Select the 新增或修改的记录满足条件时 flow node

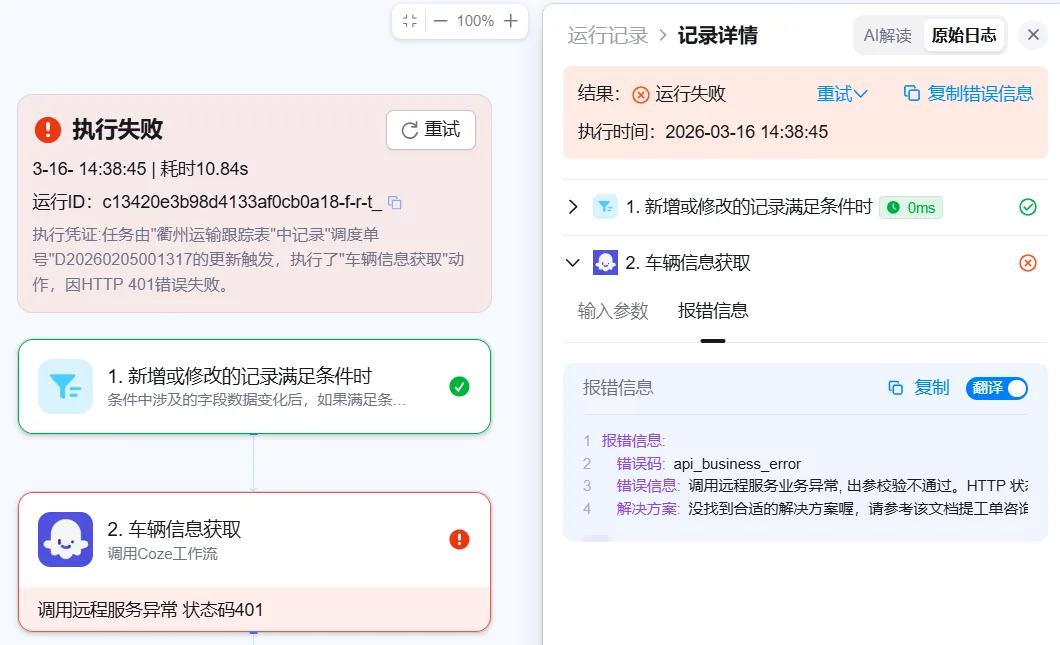[254, 386]
